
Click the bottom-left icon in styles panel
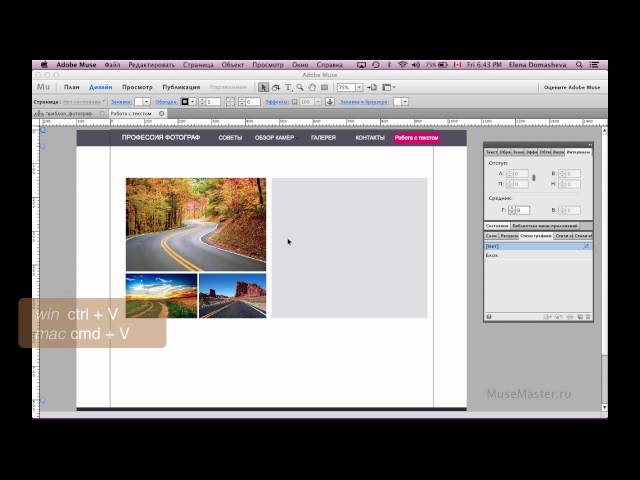(489, 317)
